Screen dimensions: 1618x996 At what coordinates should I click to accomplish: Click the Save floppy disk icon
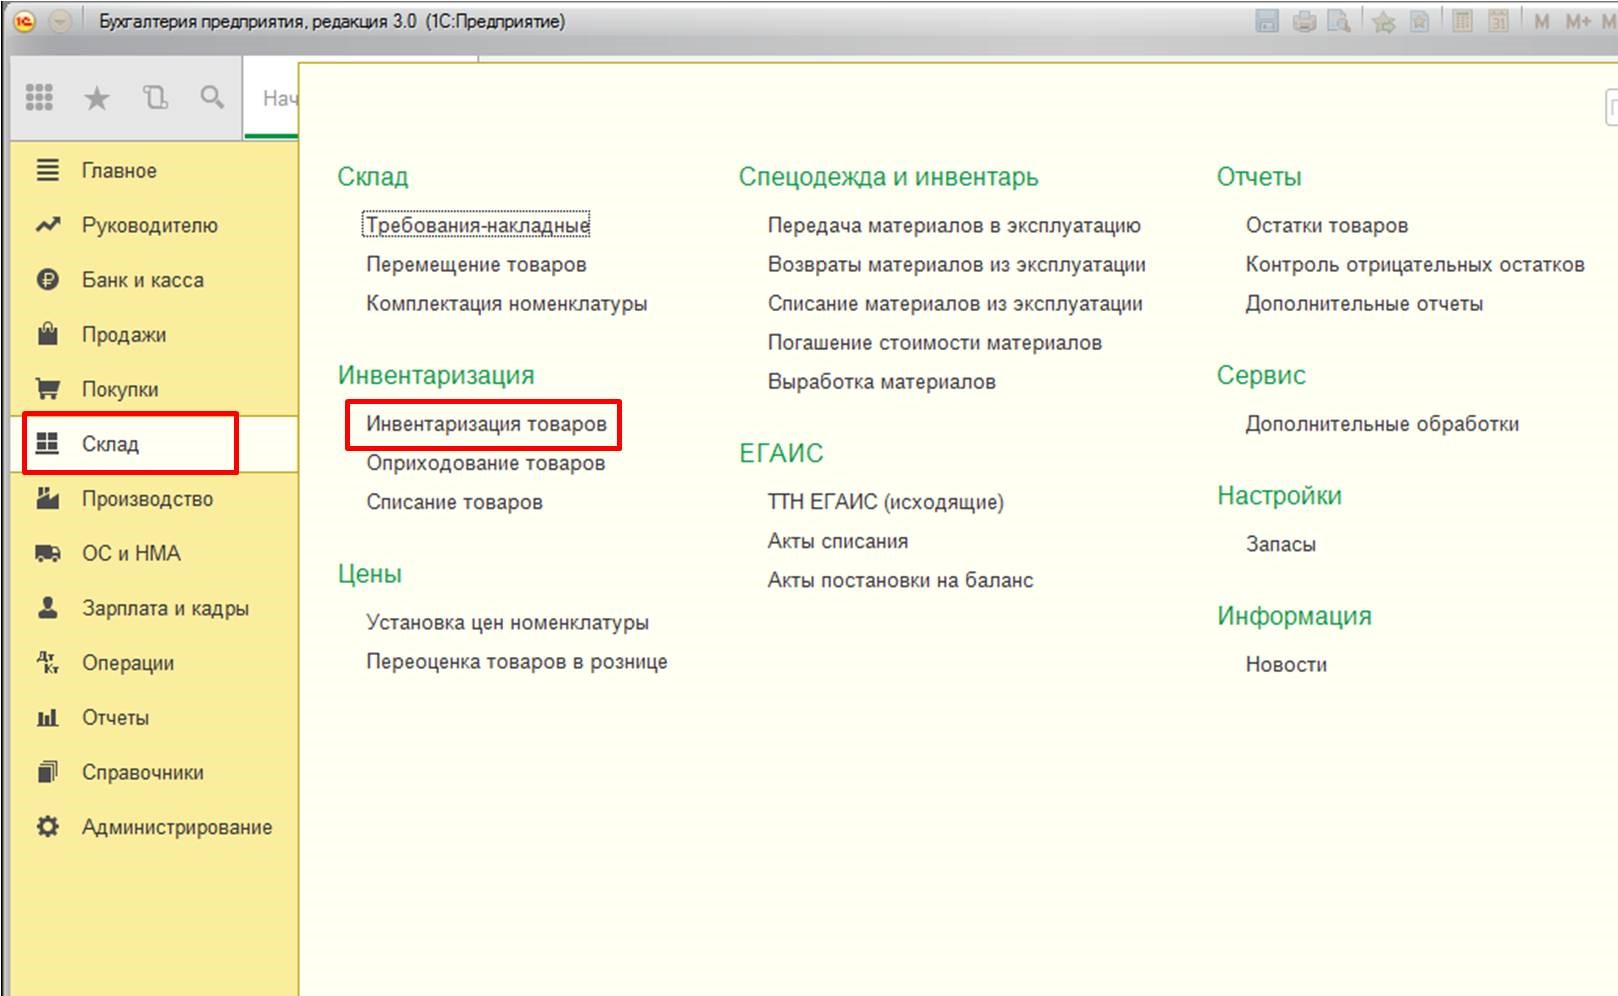[x=1267, y=21]
